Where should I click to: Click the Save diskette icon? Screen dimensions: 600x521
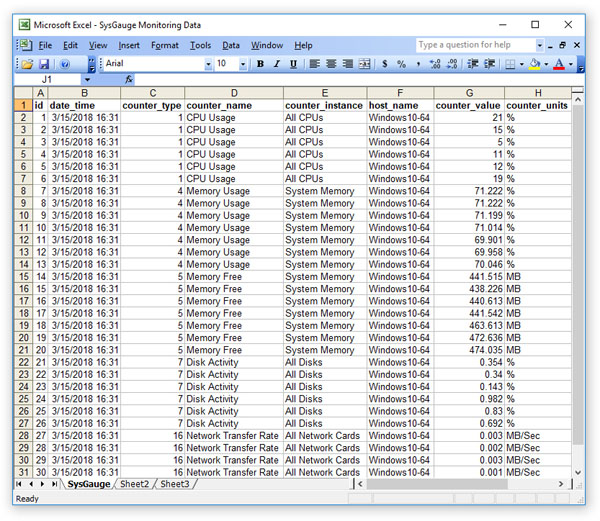[44, 64]
